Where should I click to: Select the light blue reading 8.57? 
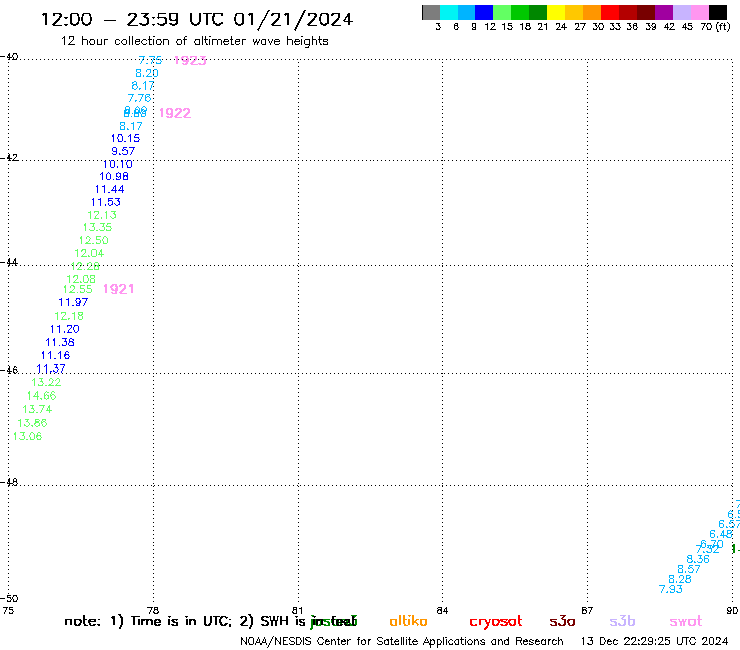(689, 569)
